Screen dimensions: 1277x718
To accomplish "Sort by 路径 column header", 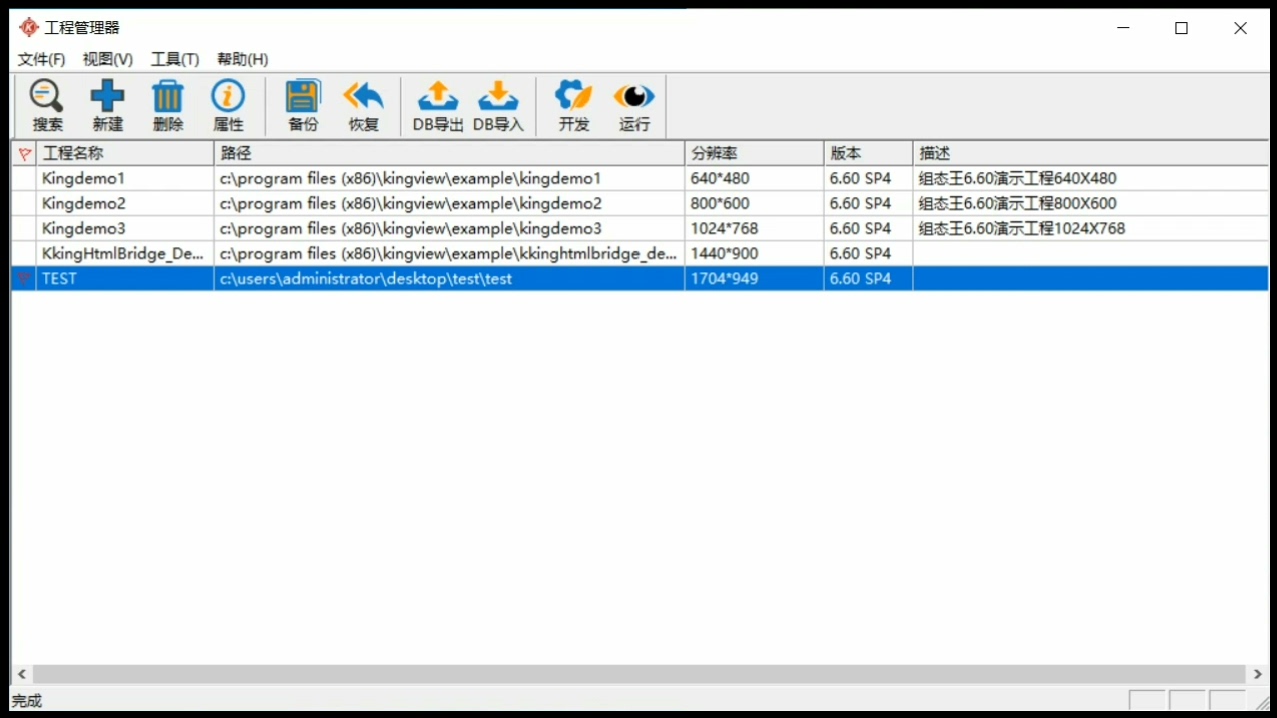I will tap(449, 153).
